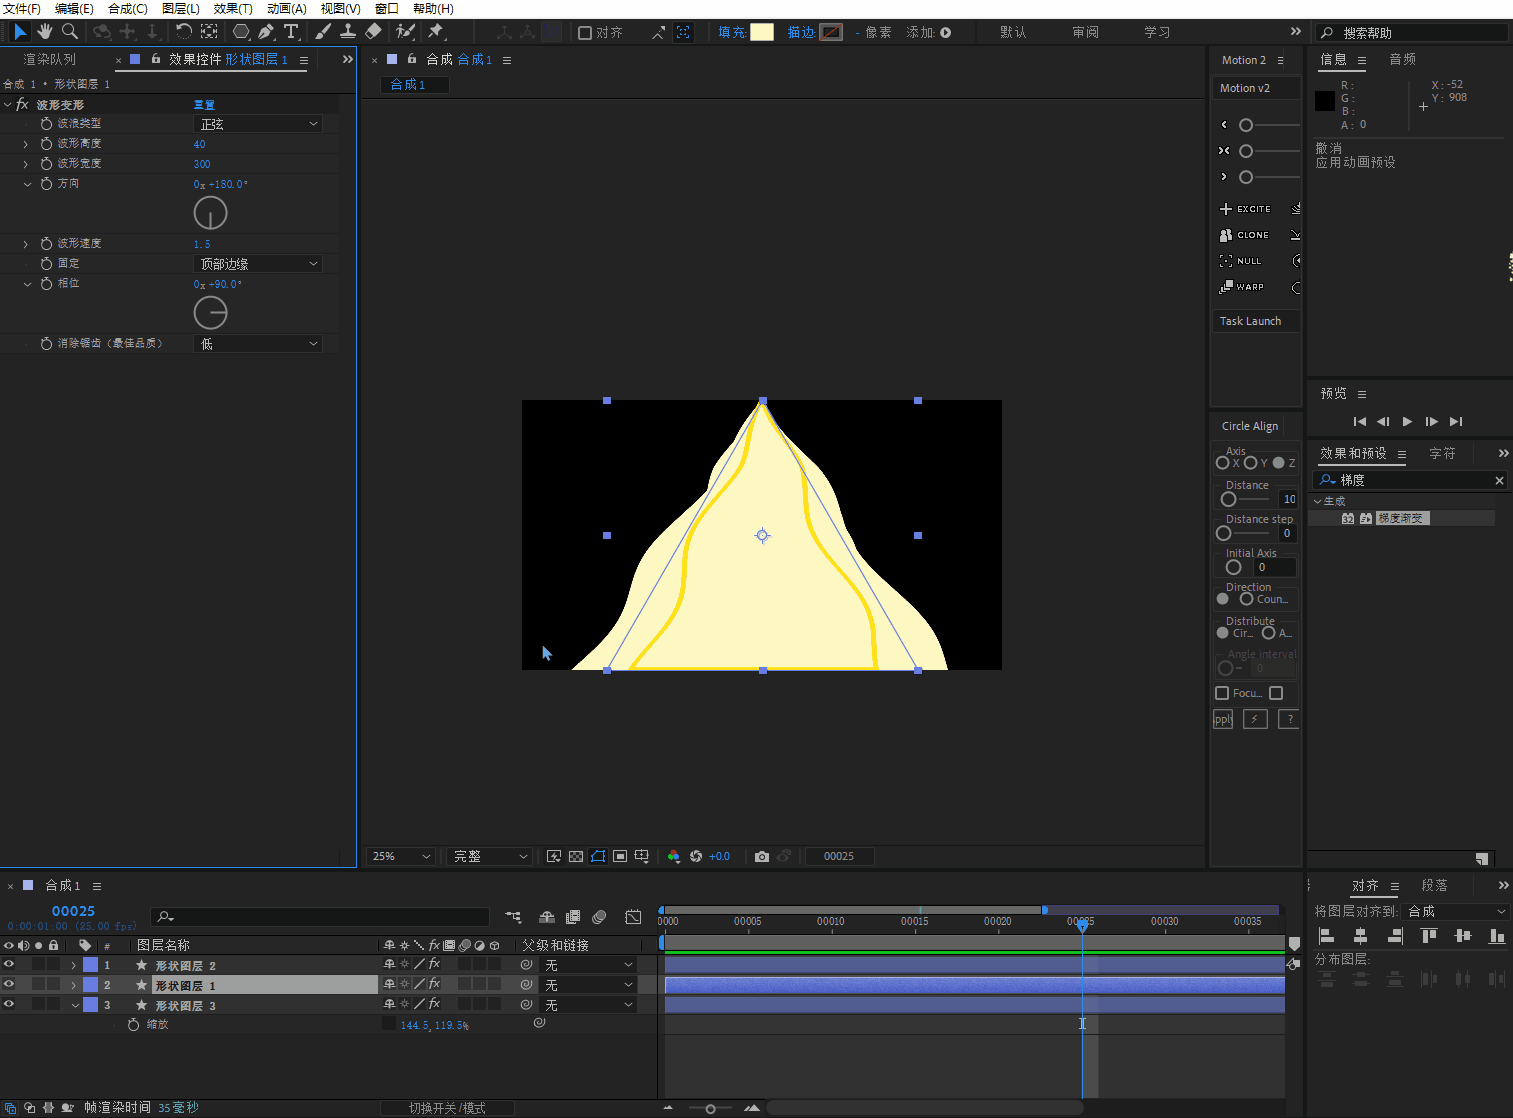
Task: Select the Clone Stamp tool
Action: [348, 32]
